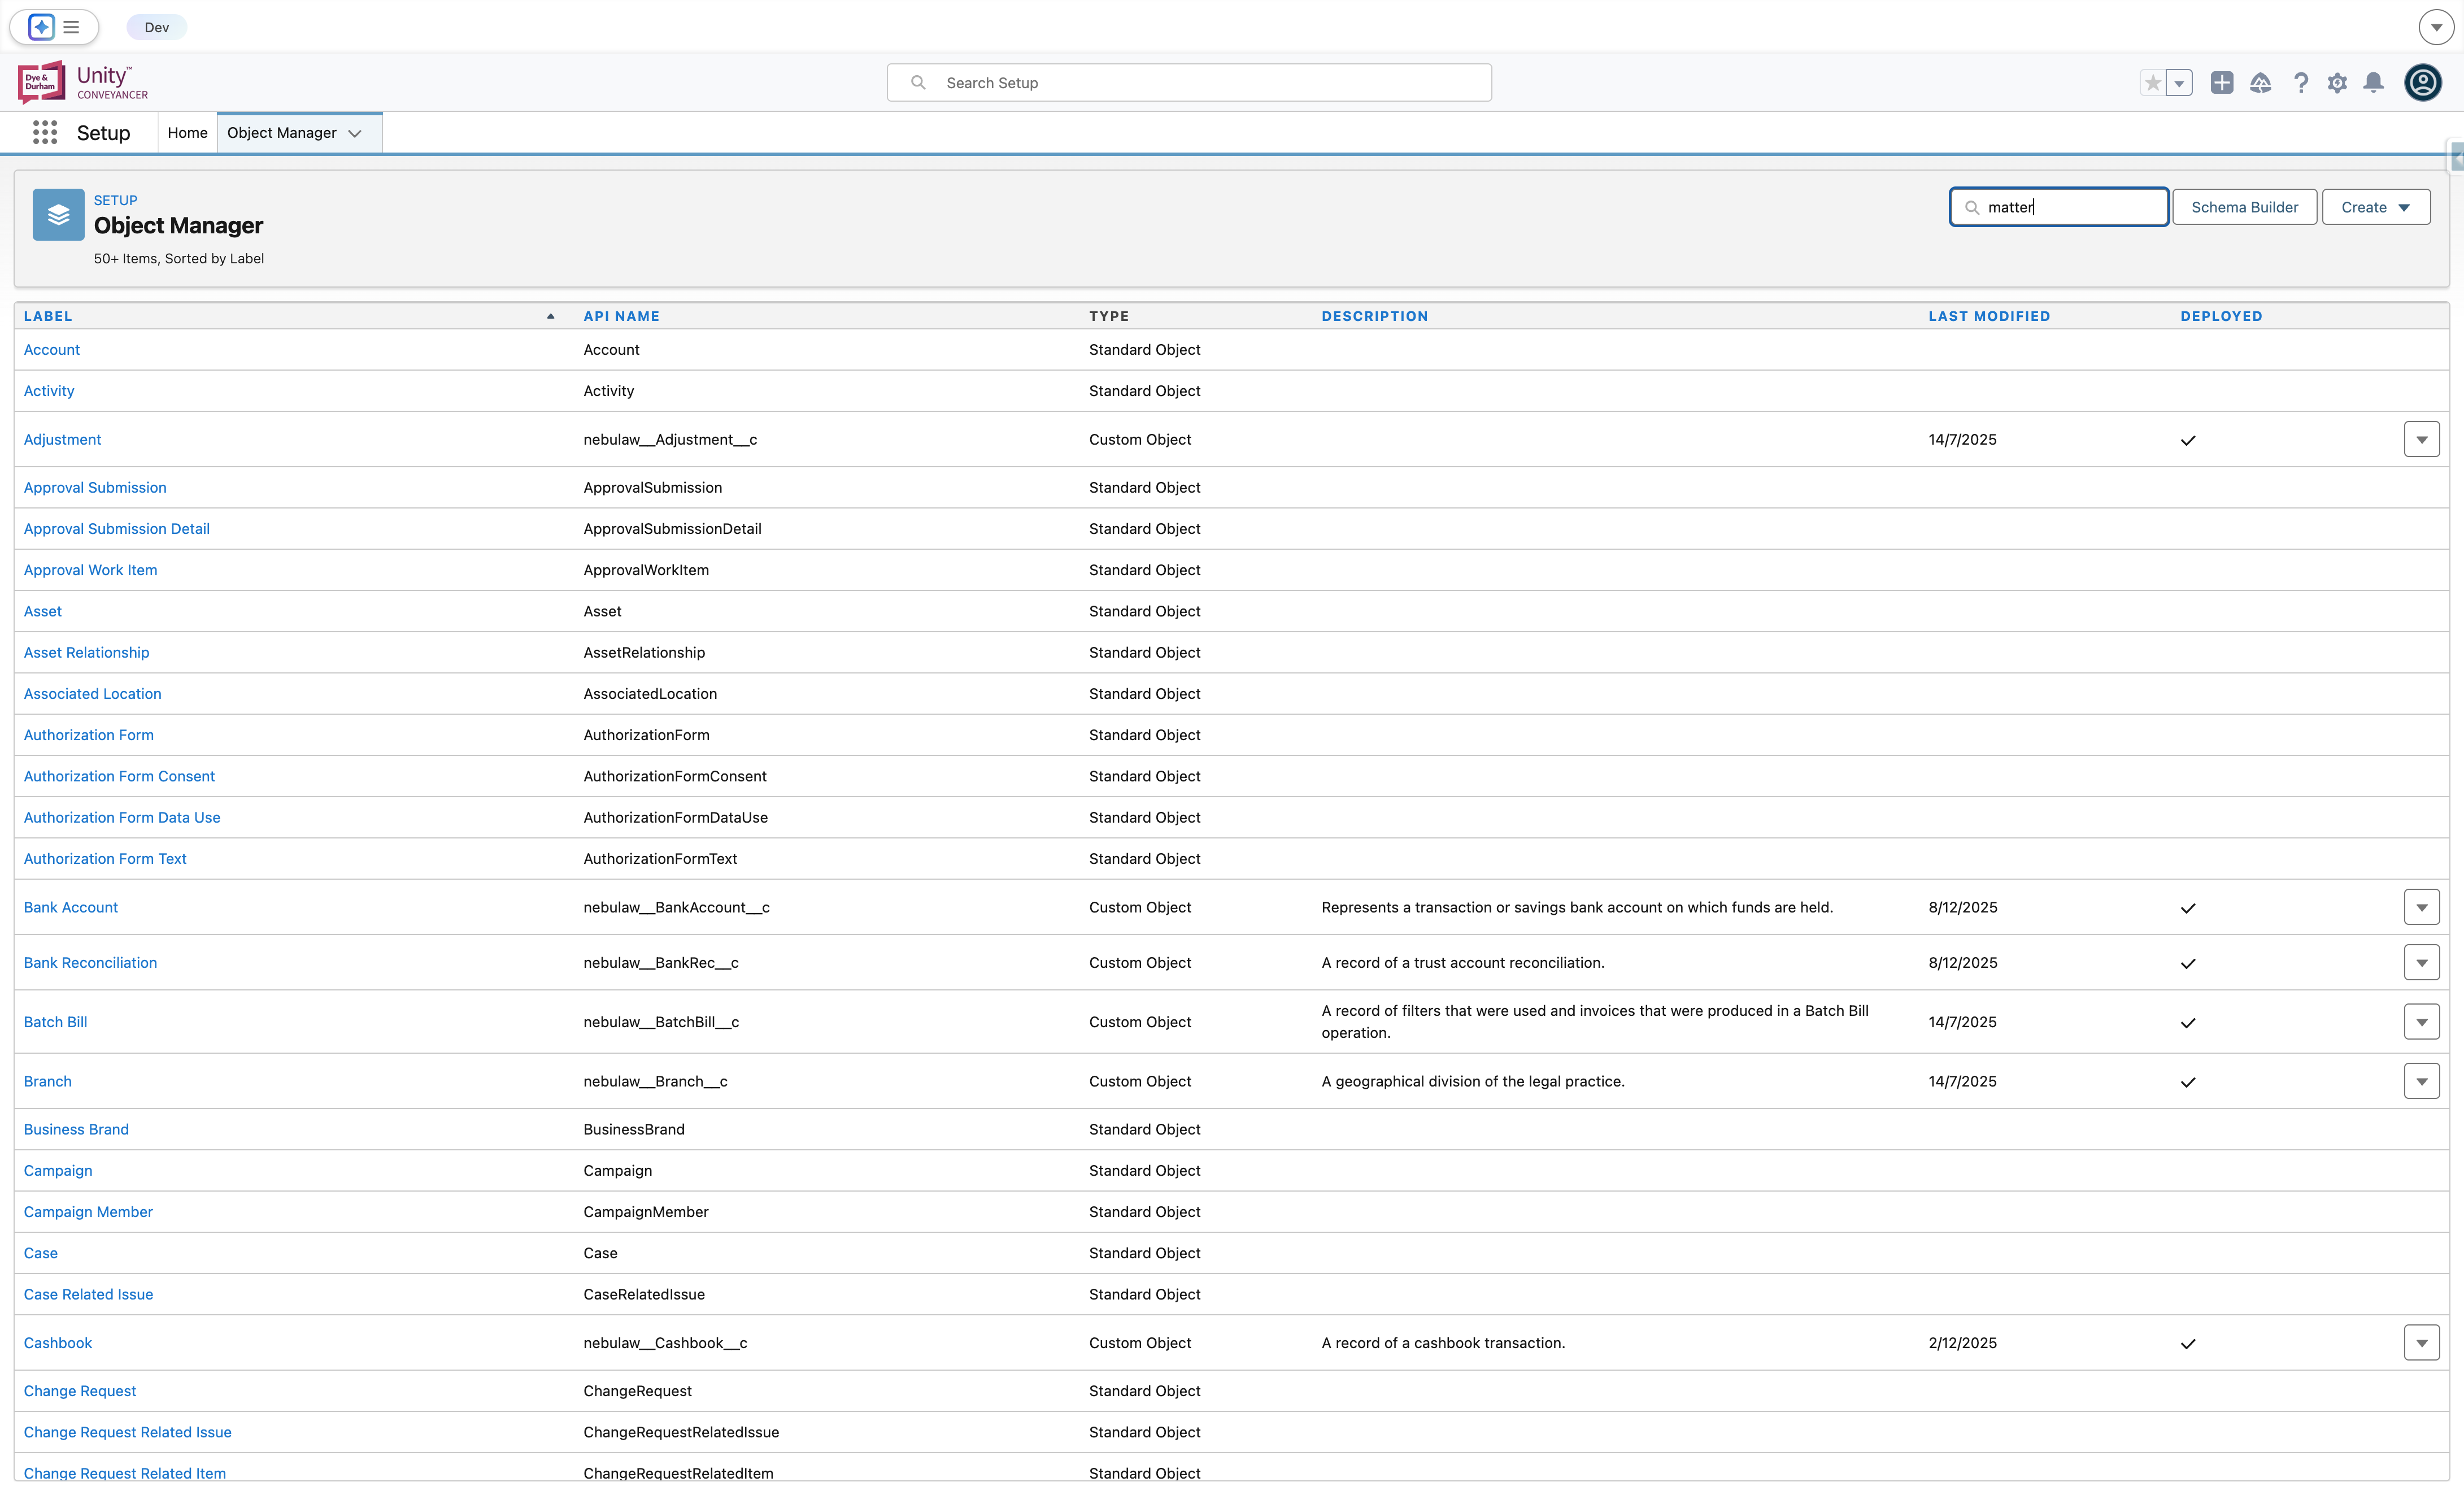Click the browser extension icon at top-left
The image size is (2464, 1495).
point(41,27)
